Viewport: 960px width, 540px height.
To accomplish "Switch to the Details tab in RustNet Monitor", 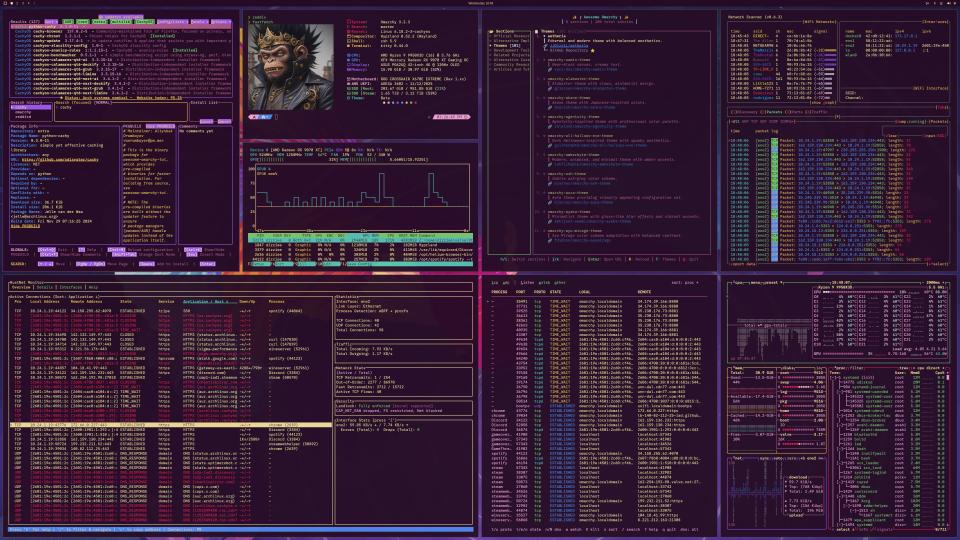I will 45,287.
